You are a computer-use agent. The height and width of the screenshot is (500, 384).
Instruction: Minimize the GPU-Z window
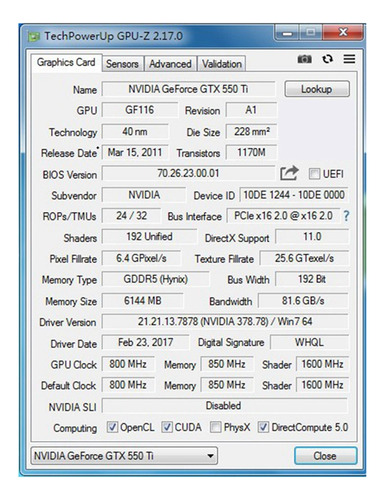(288, 33)
